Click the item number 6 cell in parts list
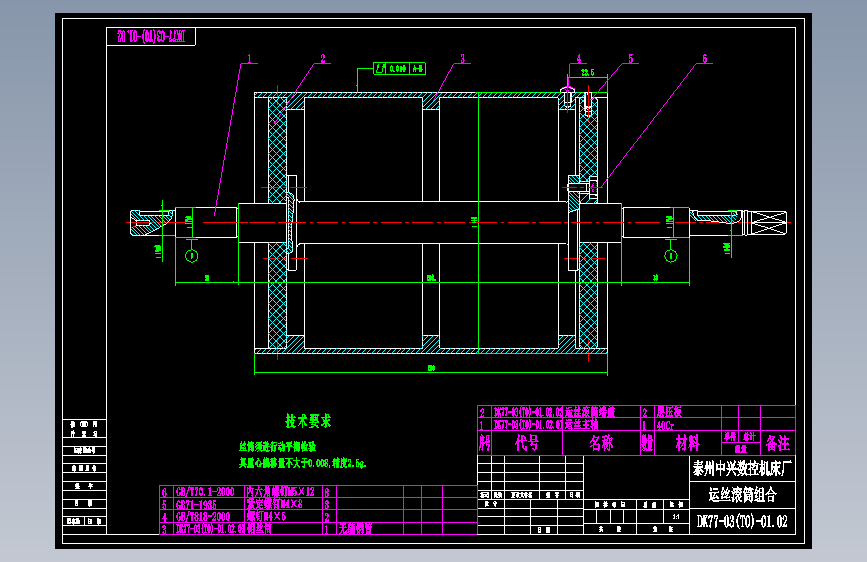 pos(164,492)
